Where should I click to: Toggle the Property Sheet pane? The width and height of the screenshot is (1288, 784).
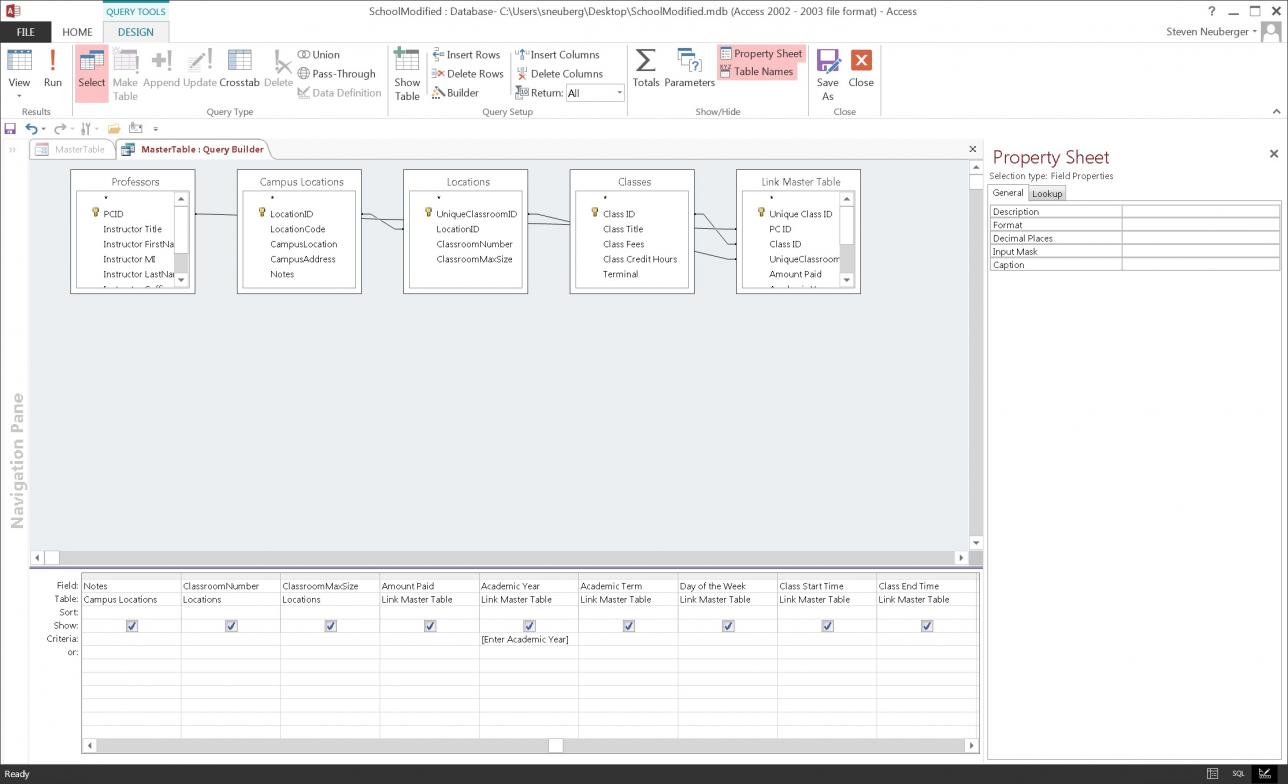pyautogui.click(x=760, y=54)
